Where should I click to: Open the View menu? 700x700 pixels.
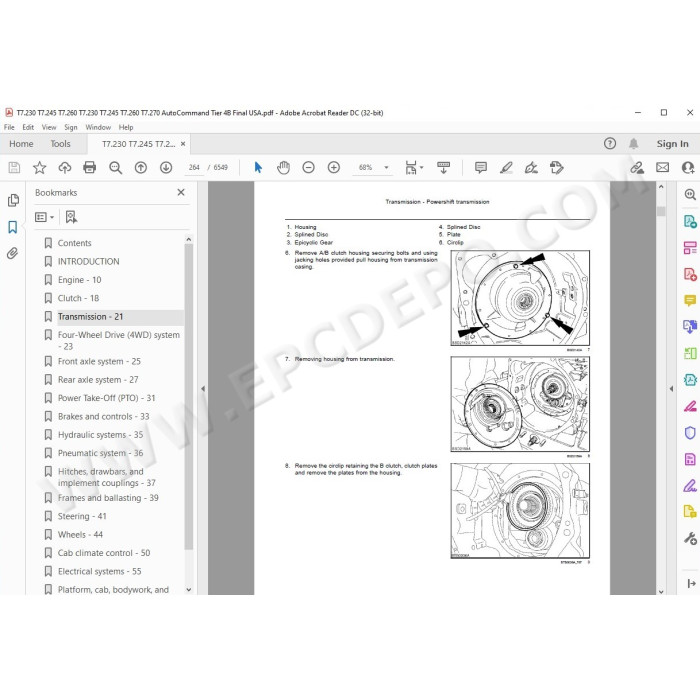pyautogui.click(x=49, y=127)
